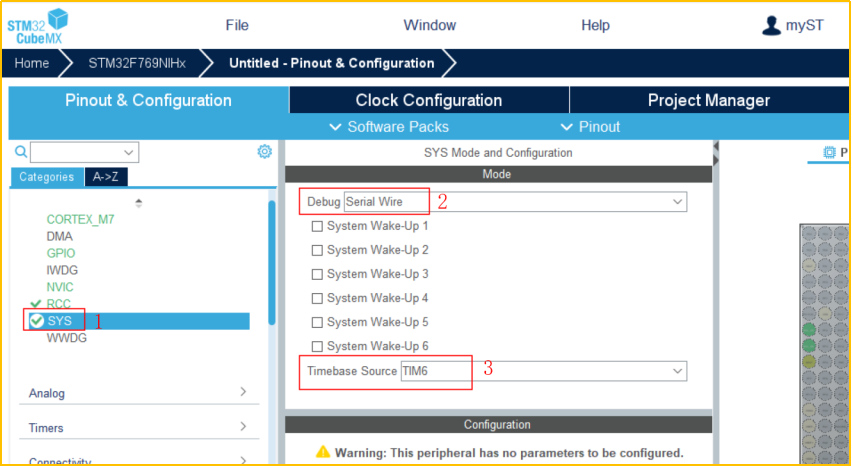
Task: Go to the Home breadcrumb
Action: [x=32, y=63]
